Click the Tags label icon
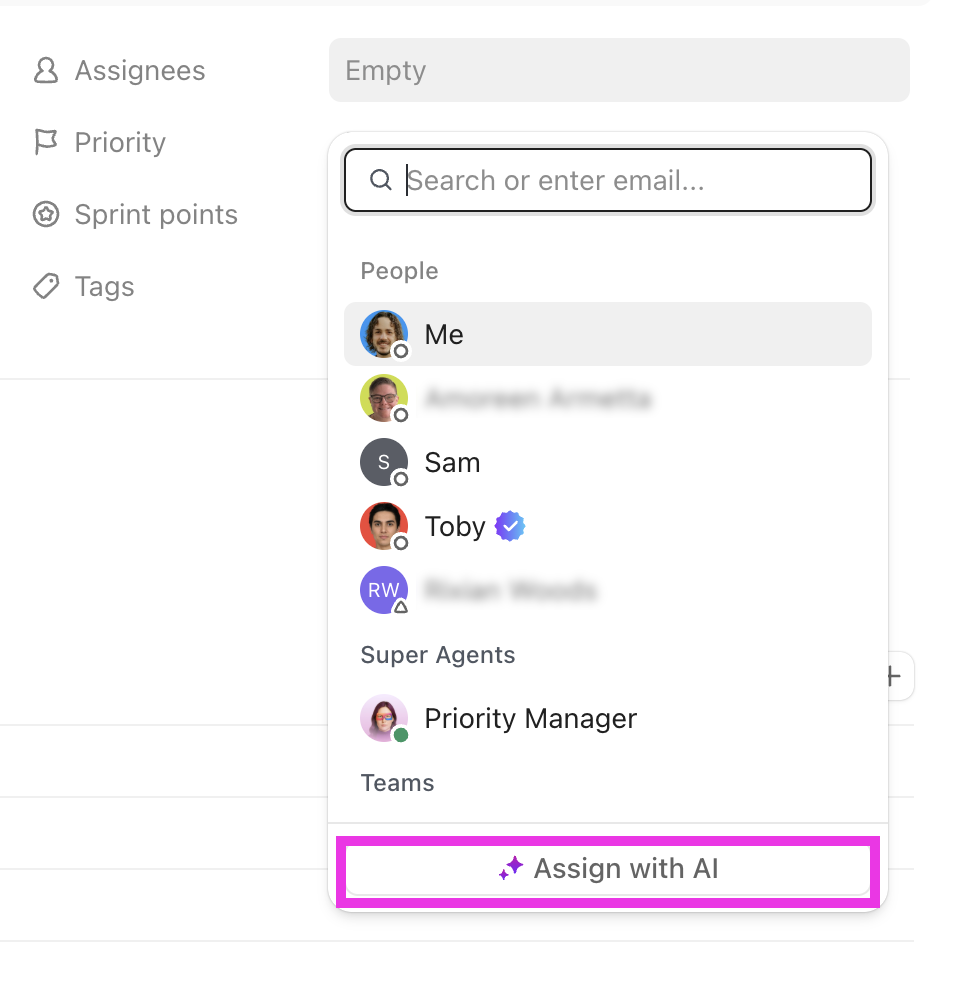The width and height of the screenshot is (958, 994). coord(46,286)
